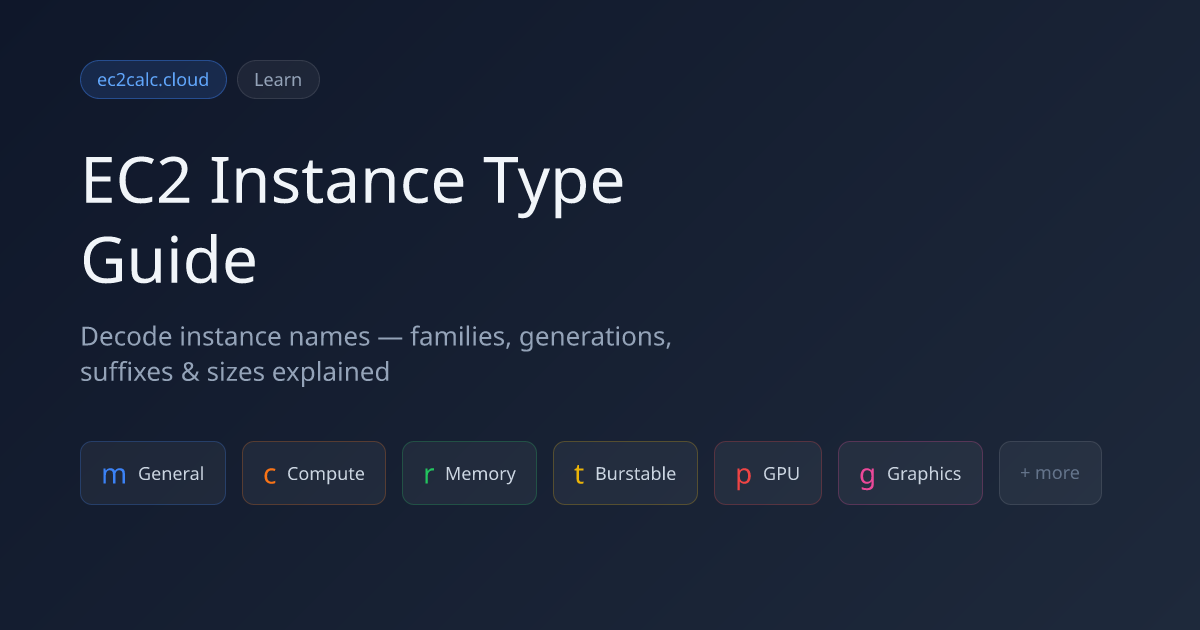
Task: Select the GPU family chip
Action: pyautogui.click(x=768, y=473)
